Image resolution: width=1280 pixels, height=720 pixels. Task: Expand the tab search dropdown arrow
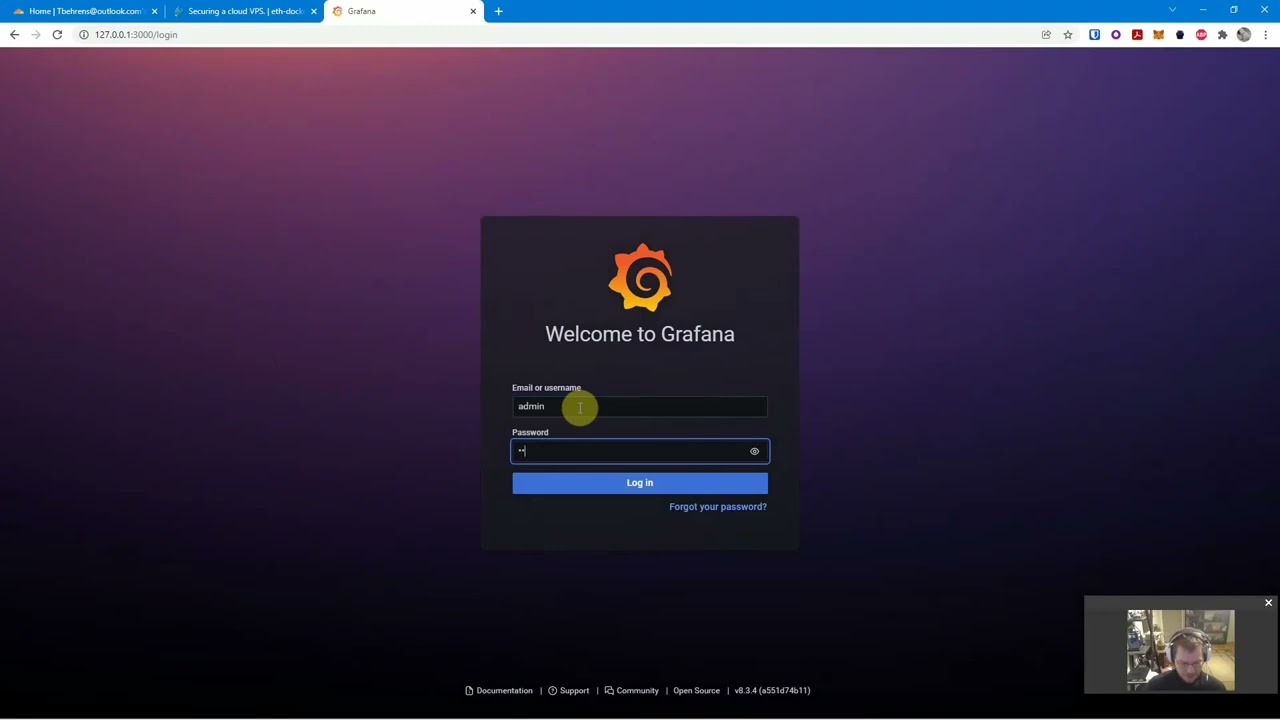tap(1172, 10)
